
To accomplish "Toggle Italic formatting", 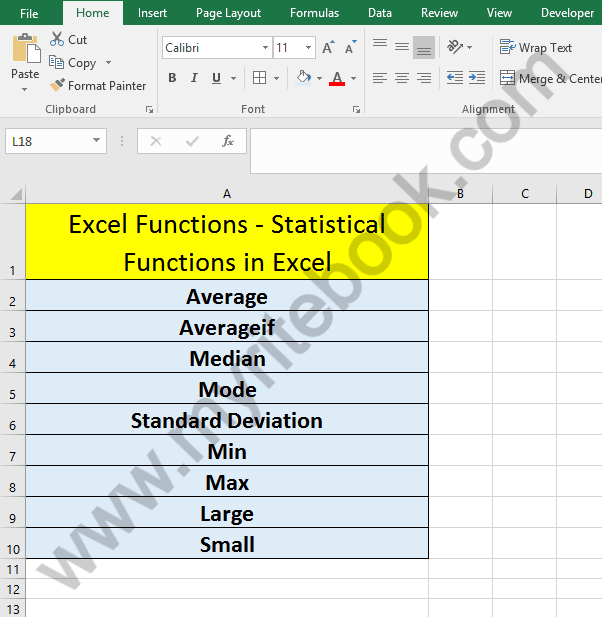I will point(194,78).
